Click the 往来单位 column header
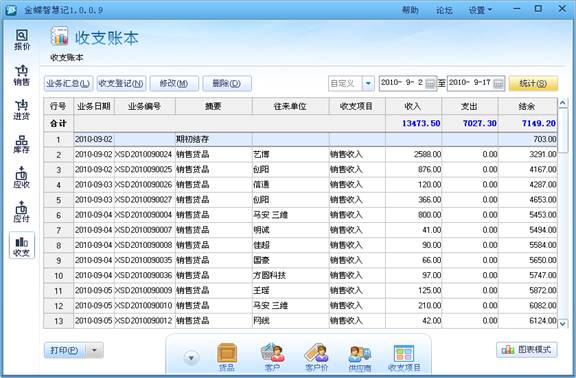576x378 pixels. pos(290,107)
